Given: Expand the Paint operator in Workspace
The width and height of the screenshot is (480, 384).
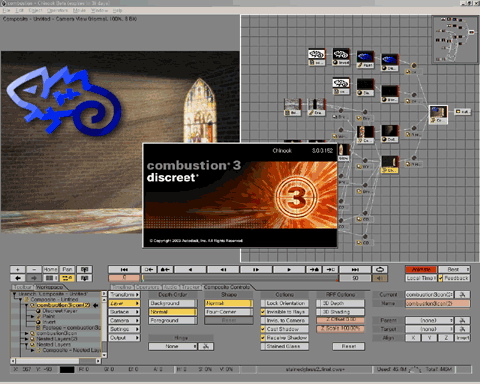Looking at the screenshot, I should click(x=32, y=316).
